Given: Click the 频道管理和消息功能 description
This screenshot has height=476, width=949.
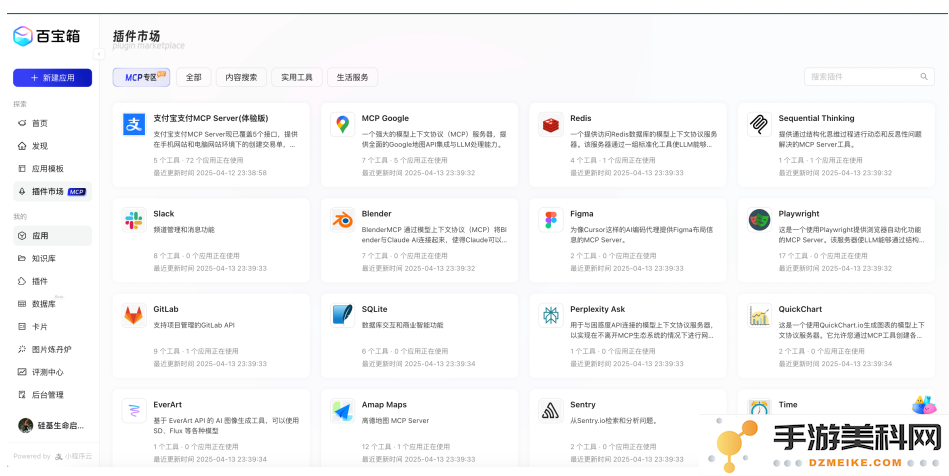Looking at the screenshot, I should [184, 230].
